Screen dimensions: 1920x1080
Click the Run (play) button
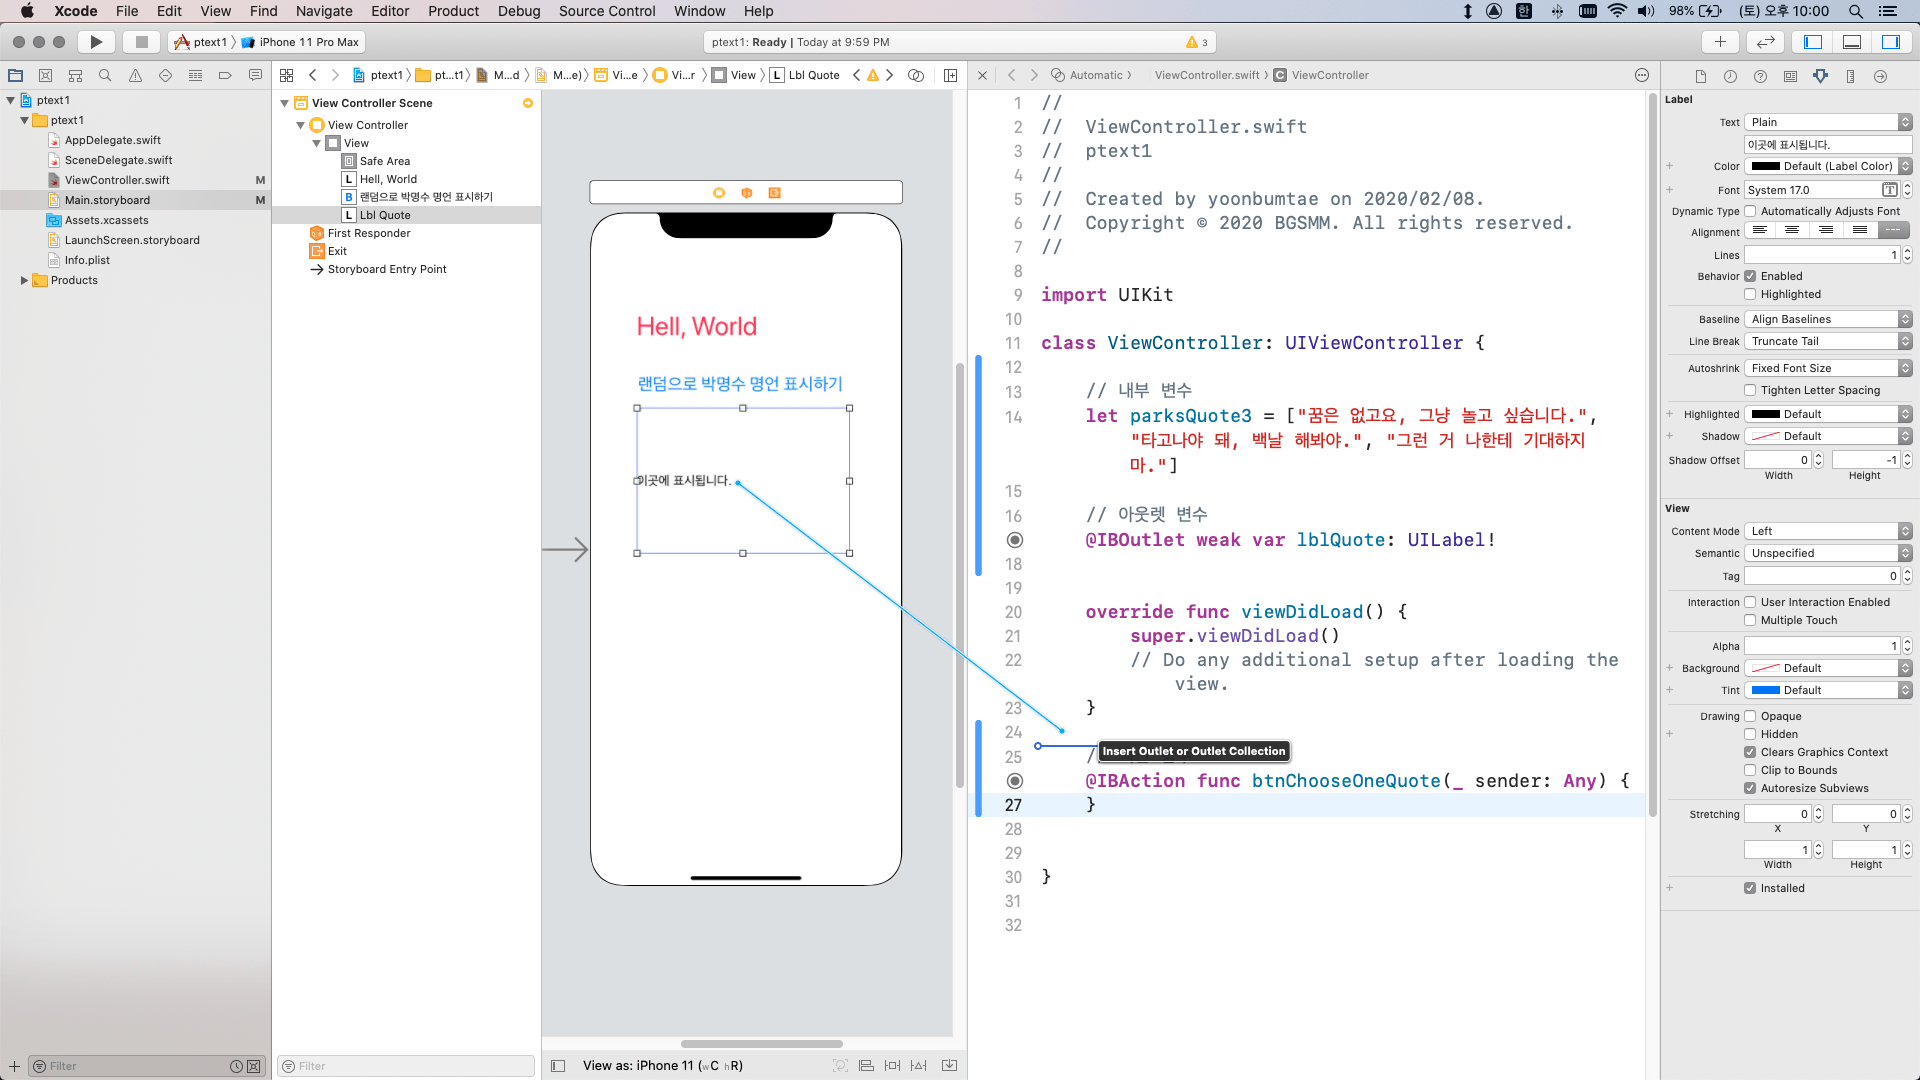click(x=96, y=42)
